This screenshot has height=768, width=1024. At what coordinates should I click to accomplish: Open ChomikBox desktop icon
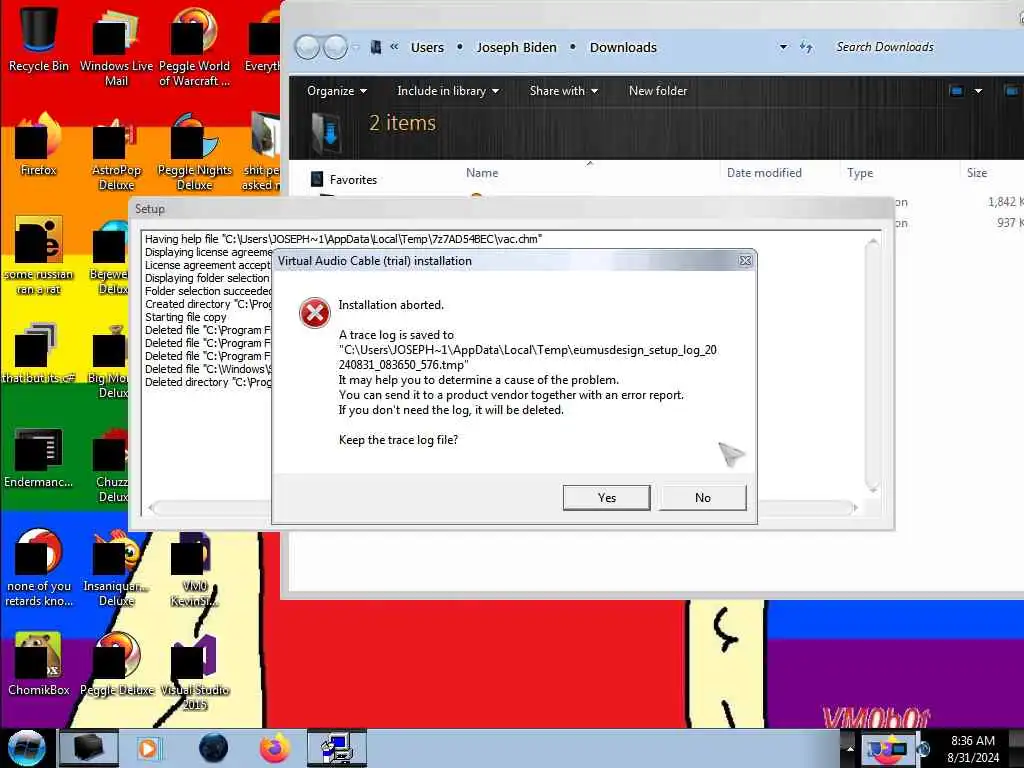coord(38,663)
